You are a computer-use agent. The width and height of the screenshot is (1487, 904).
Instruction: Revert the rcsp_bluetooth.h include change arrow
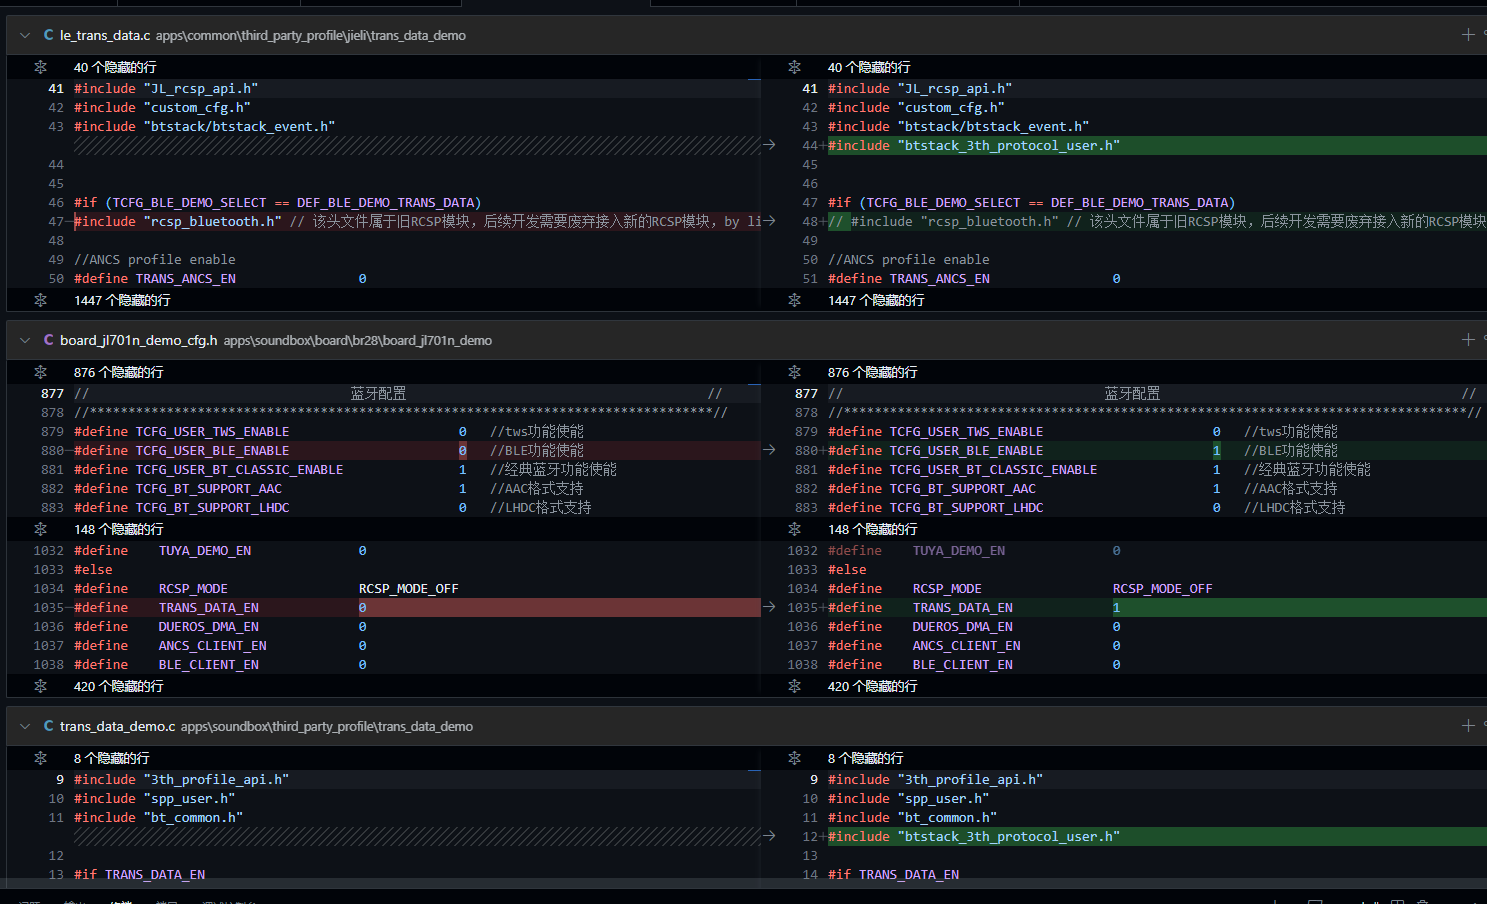click(769, 221)
